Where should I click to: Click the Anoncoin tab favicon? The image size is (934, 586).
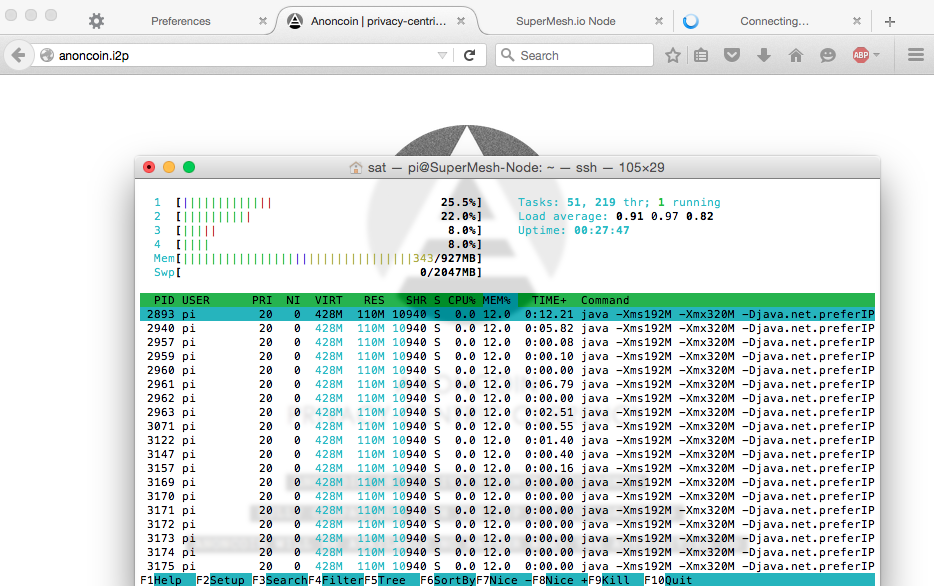(295, 21)
